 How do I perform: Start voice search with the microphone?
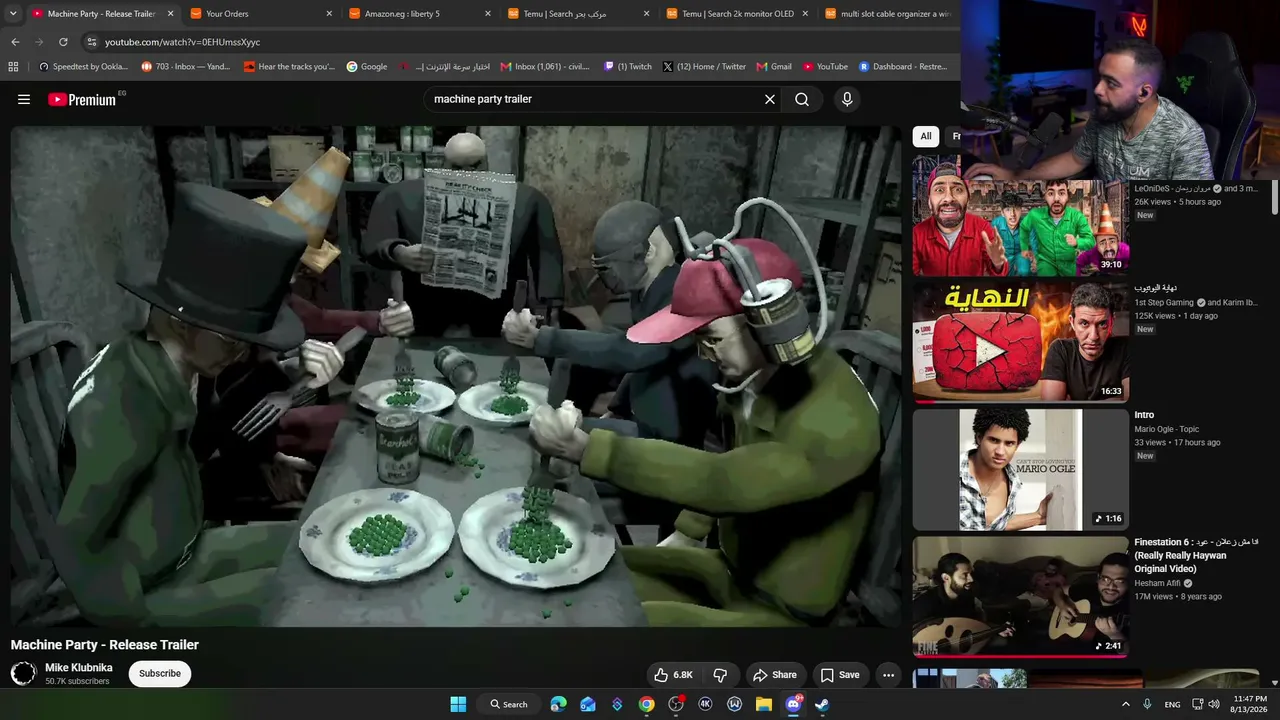[x=847, y=99]
